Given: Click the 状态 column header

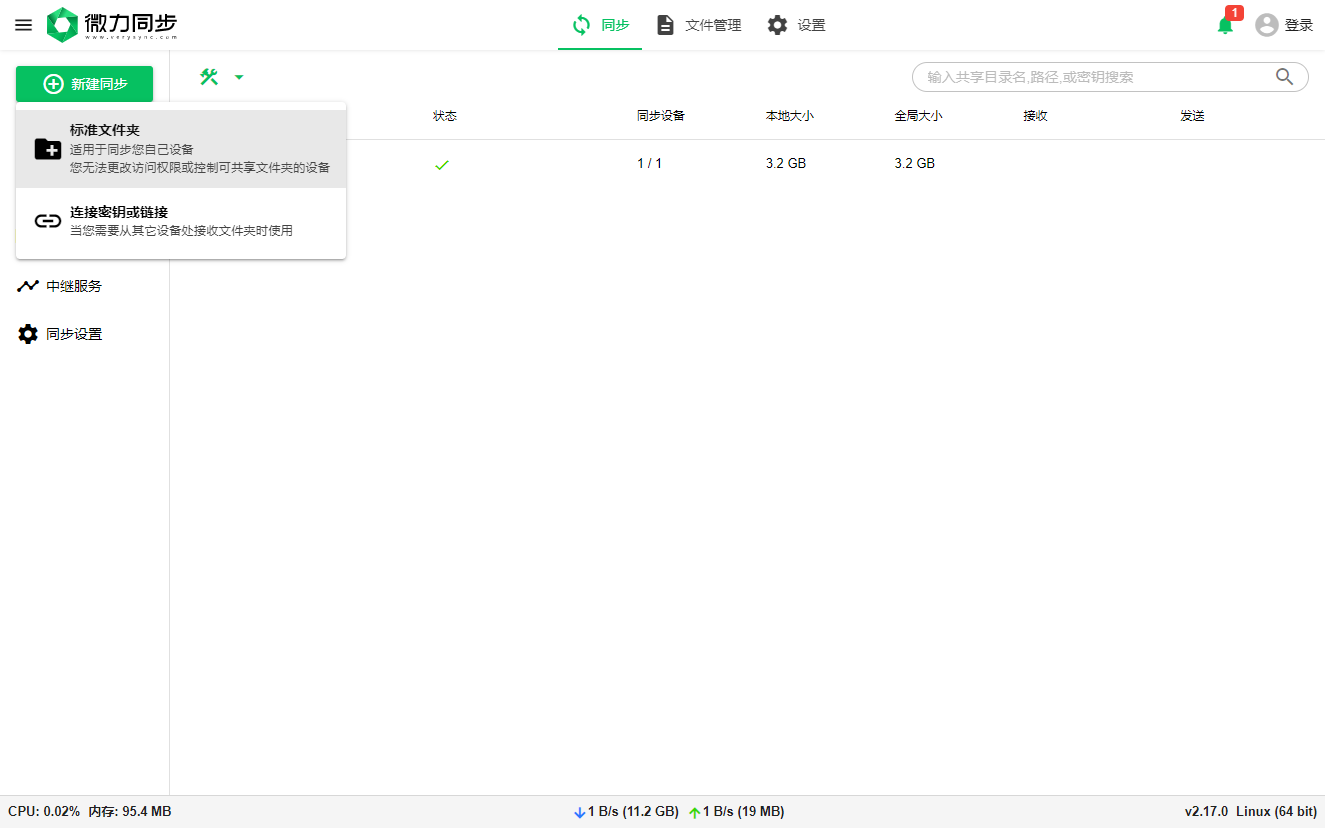Looking at the screenshot, I should point(445,116).
